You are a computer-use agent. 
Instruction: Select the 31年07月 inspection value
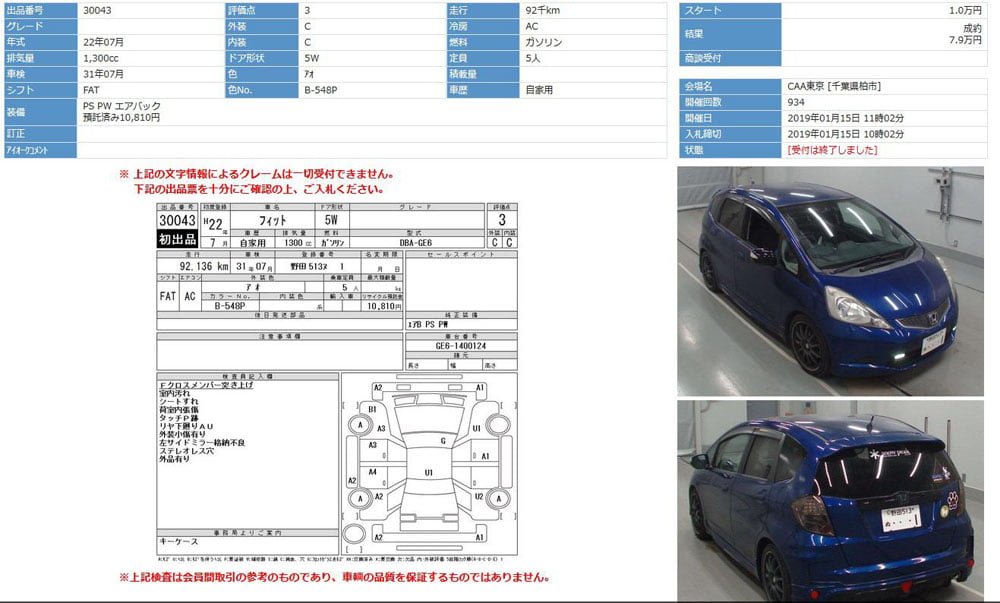coord(103,74)
